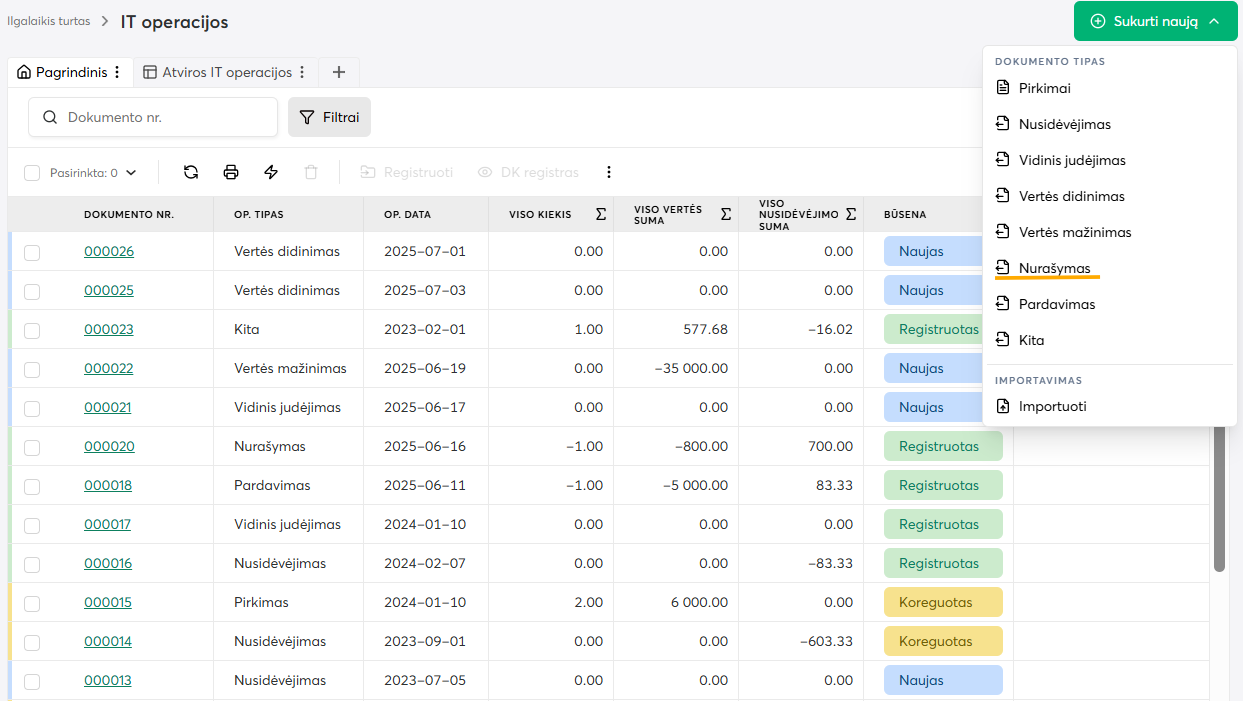Collapse the Sukurti naują dropdown button
The height and width of the screenshot is (701, 1243).
(1155, 21)
